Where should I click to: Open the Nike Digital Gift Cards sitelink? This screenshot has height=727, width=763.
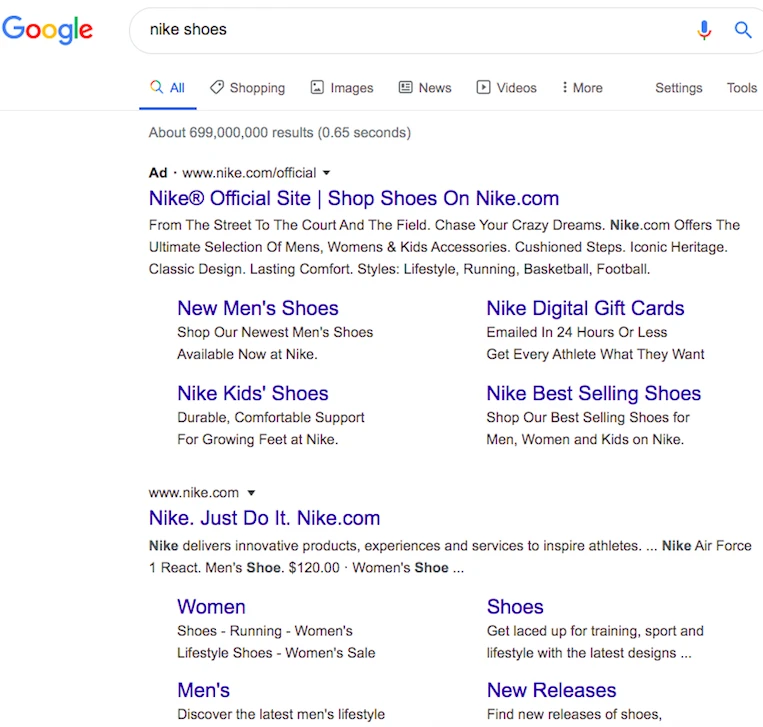pos(585,309)
